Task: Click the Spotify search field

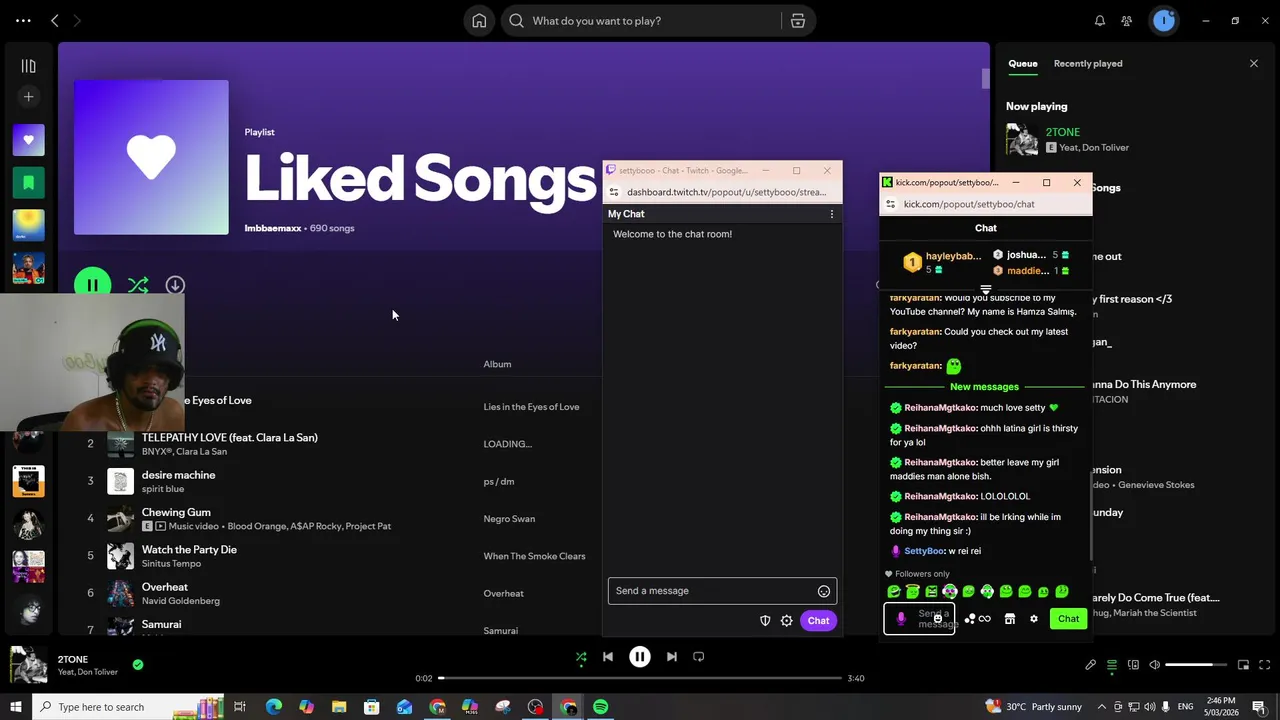Action: [x=642, y=21]
